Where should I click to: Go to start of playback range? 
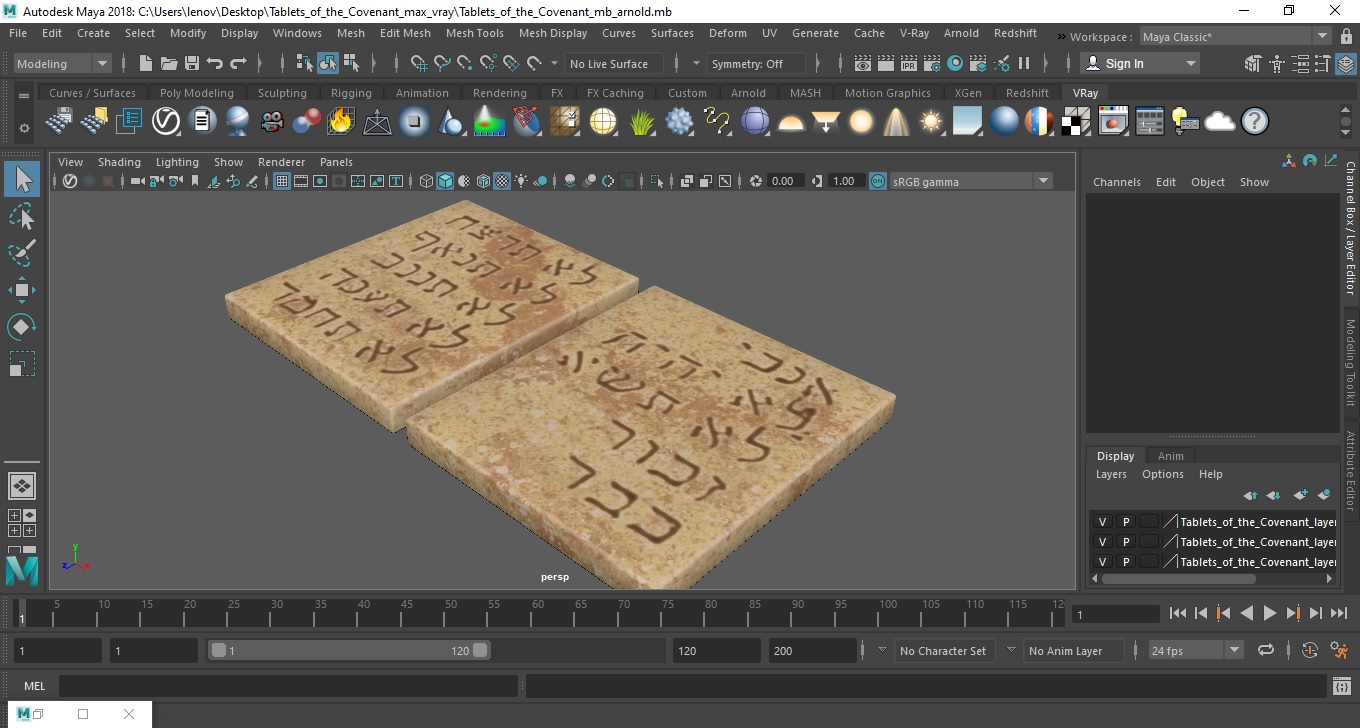pos(1178,614)
